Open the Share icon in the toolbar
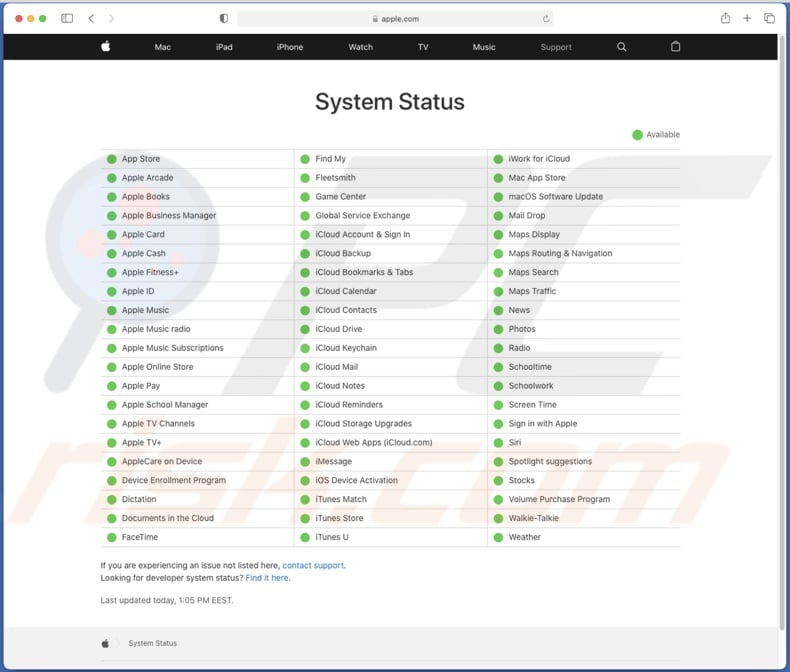 click(x=725, y=18)
